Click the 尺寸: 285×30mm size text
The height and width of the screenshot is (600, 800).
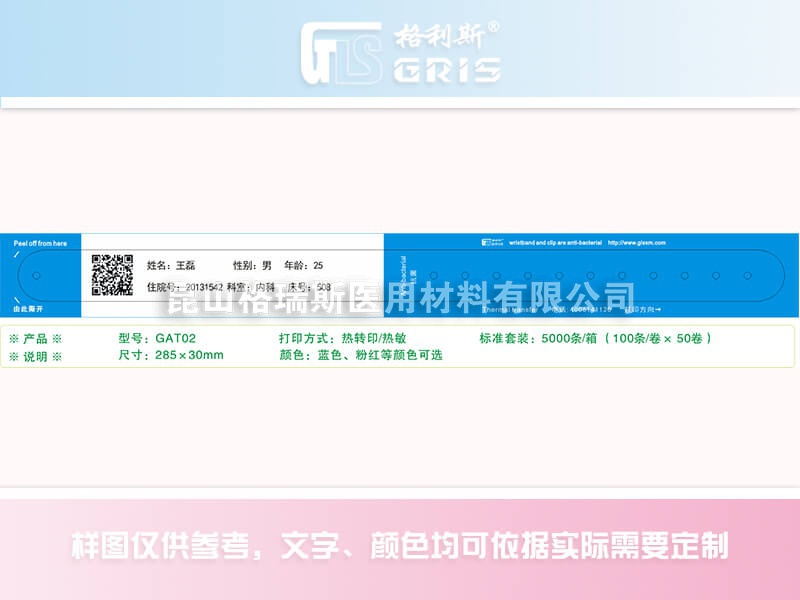171,355
